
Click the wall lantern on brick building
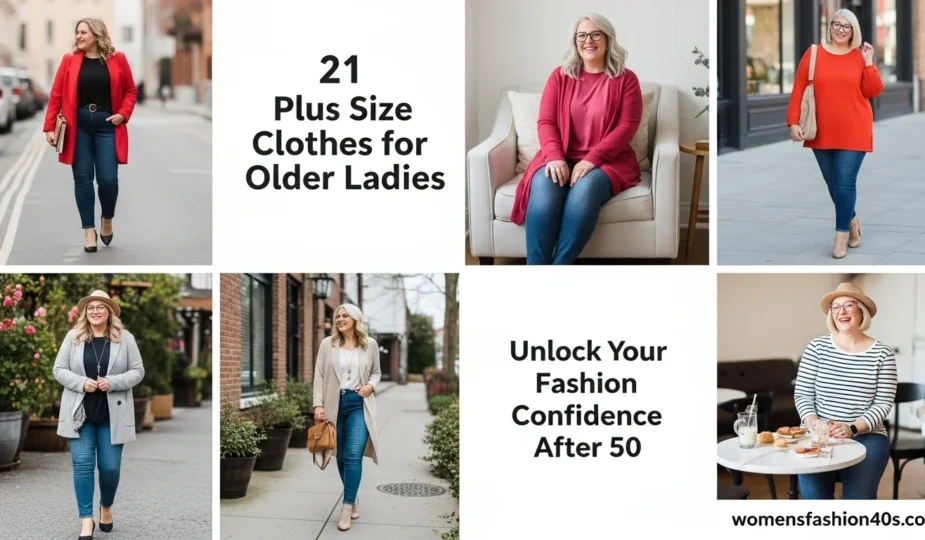[x=322, y=286]
